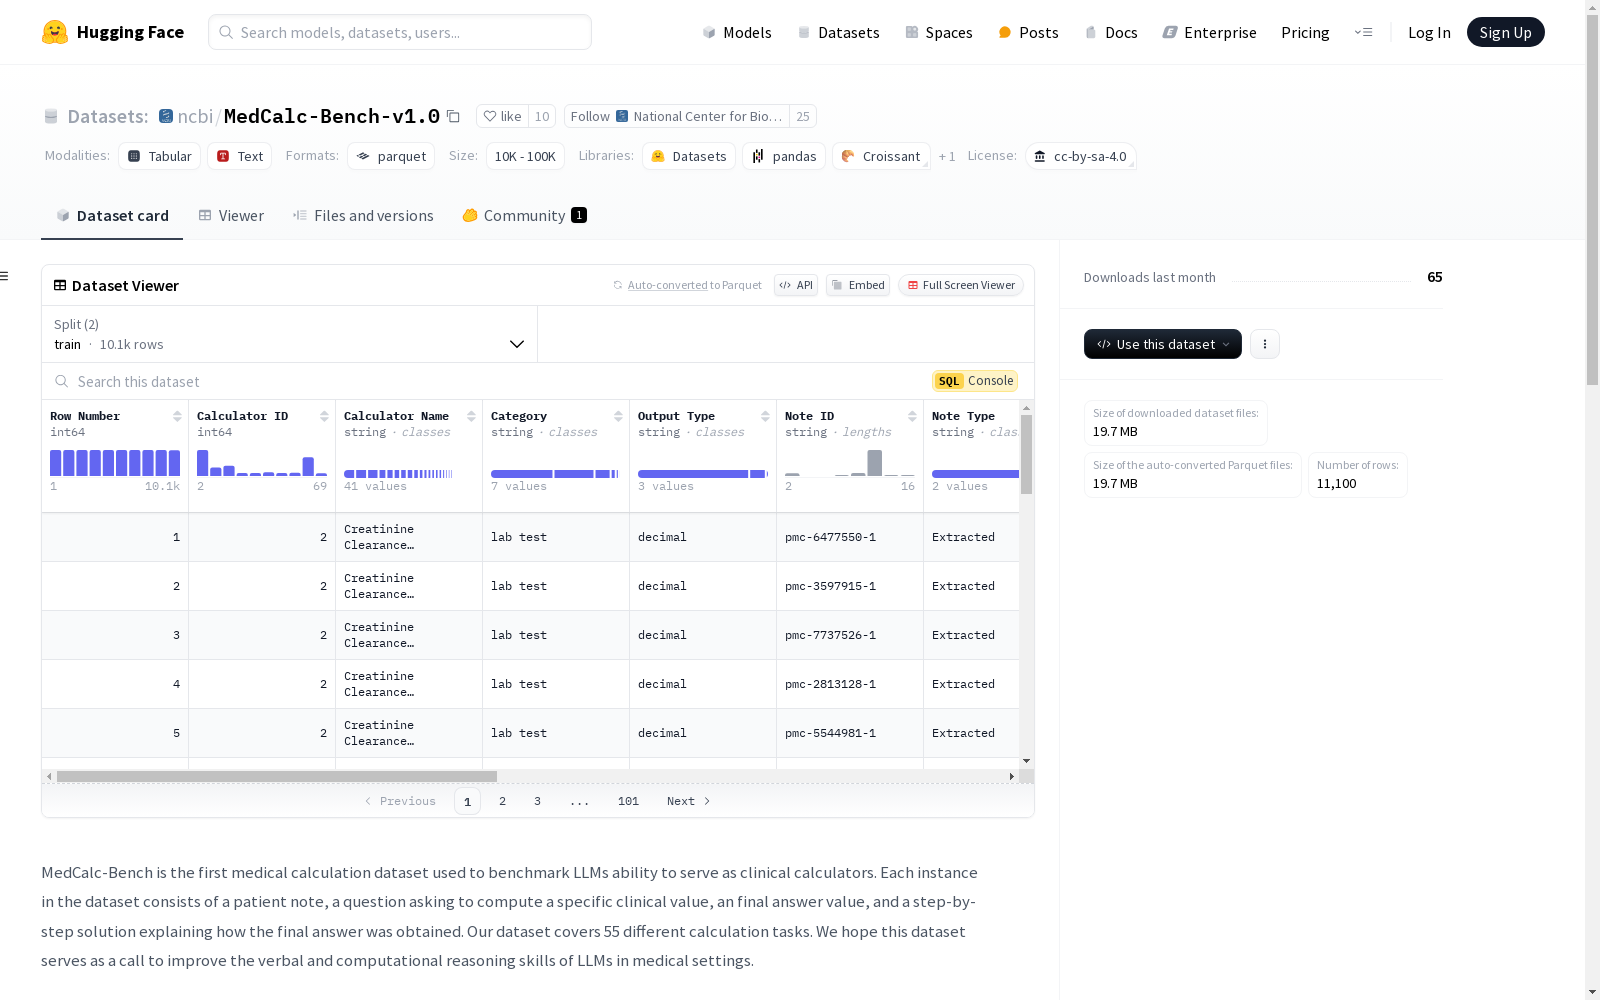
Task: Click the Calculator ID histogram
Action: coord(262,463)
